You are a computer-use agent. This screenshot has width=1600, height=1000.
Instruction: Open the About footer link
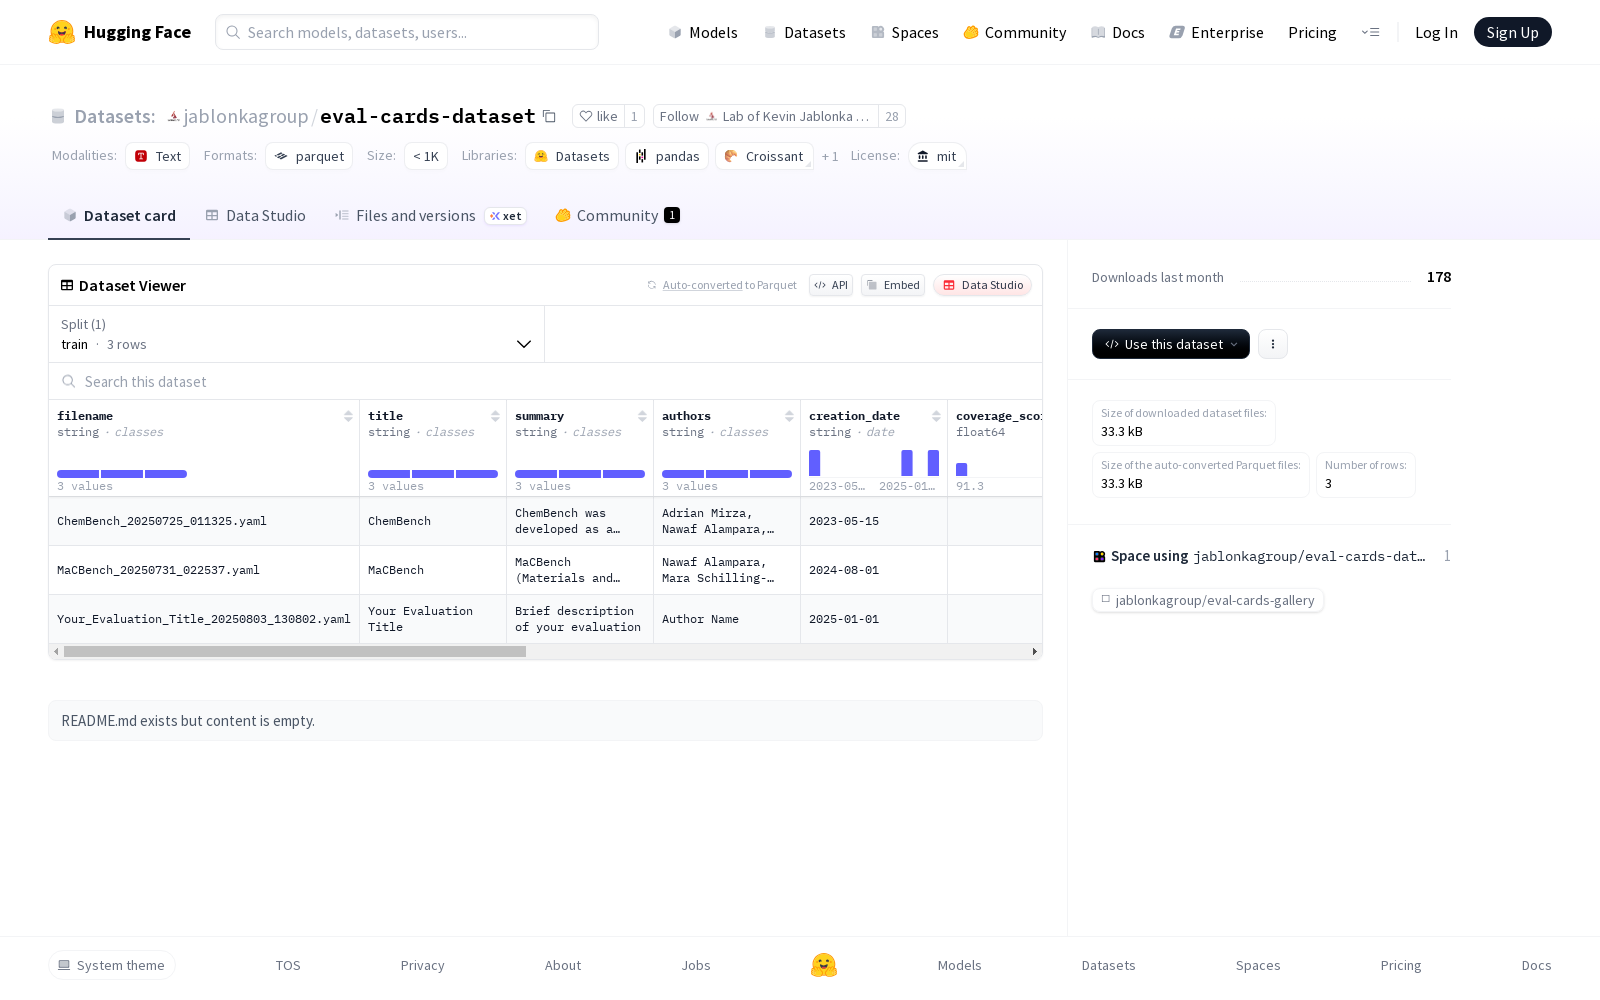pos(563,965)
